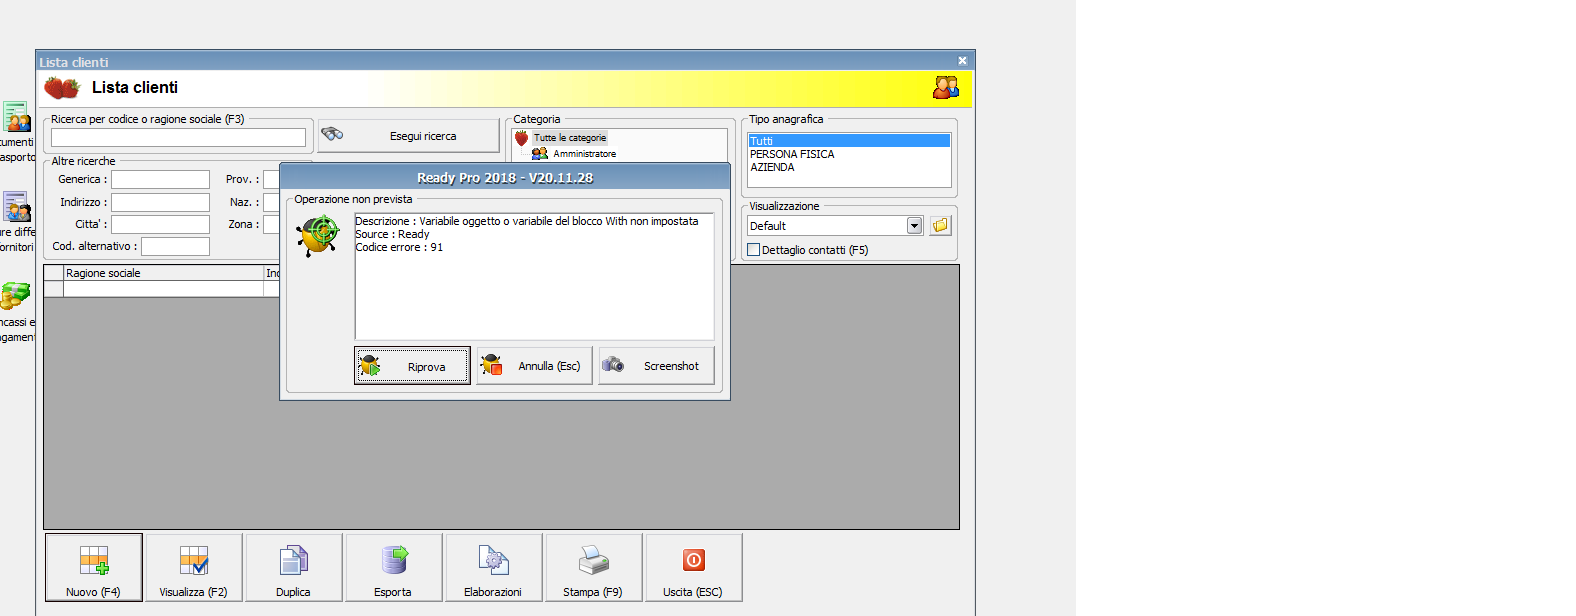Click the Duplica button
The image size is (1576, 616).
(x=294, y=567)
